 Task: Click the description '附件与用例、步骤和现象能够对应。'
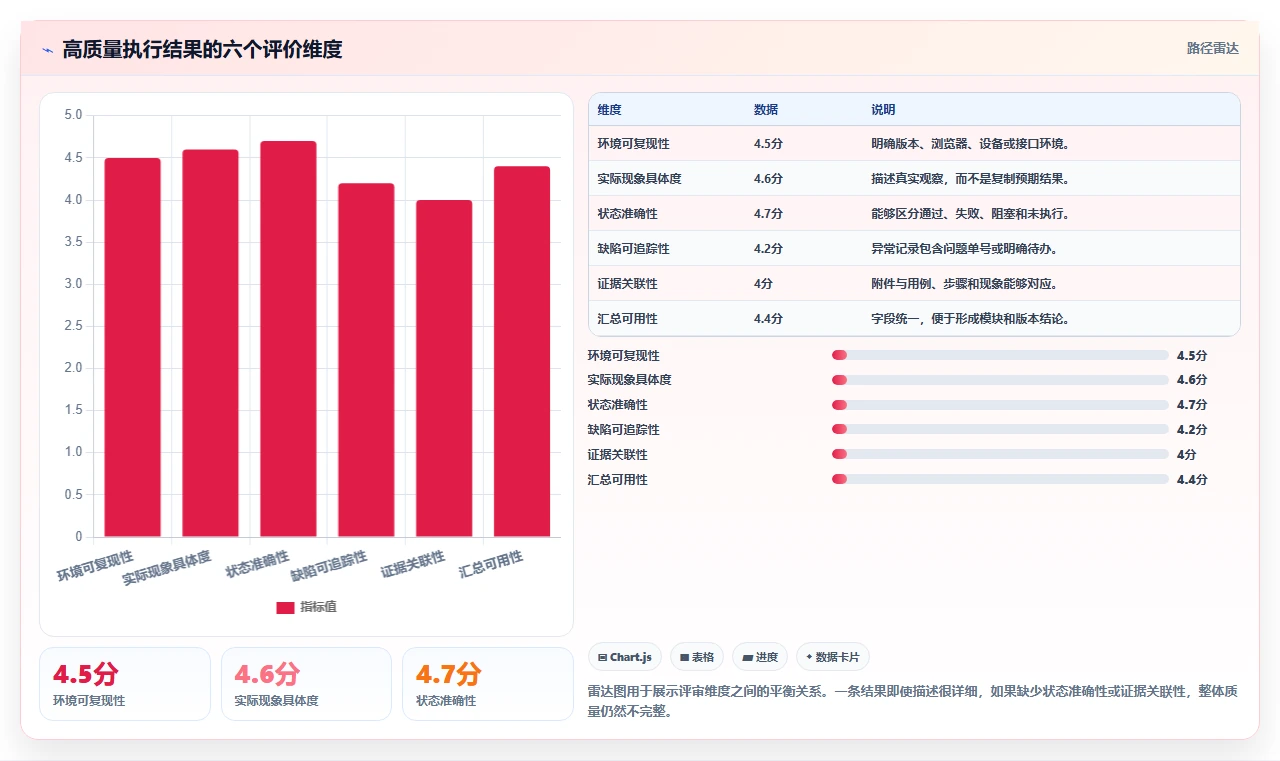point(965,284)
